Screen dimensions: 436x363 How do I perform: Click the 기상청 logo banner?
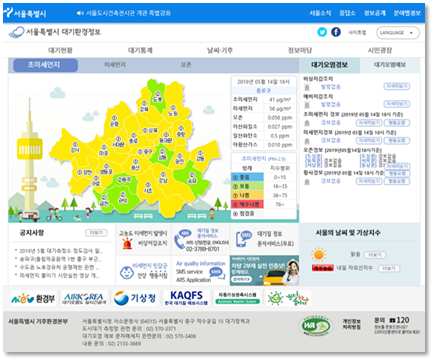tap(135, 298)
